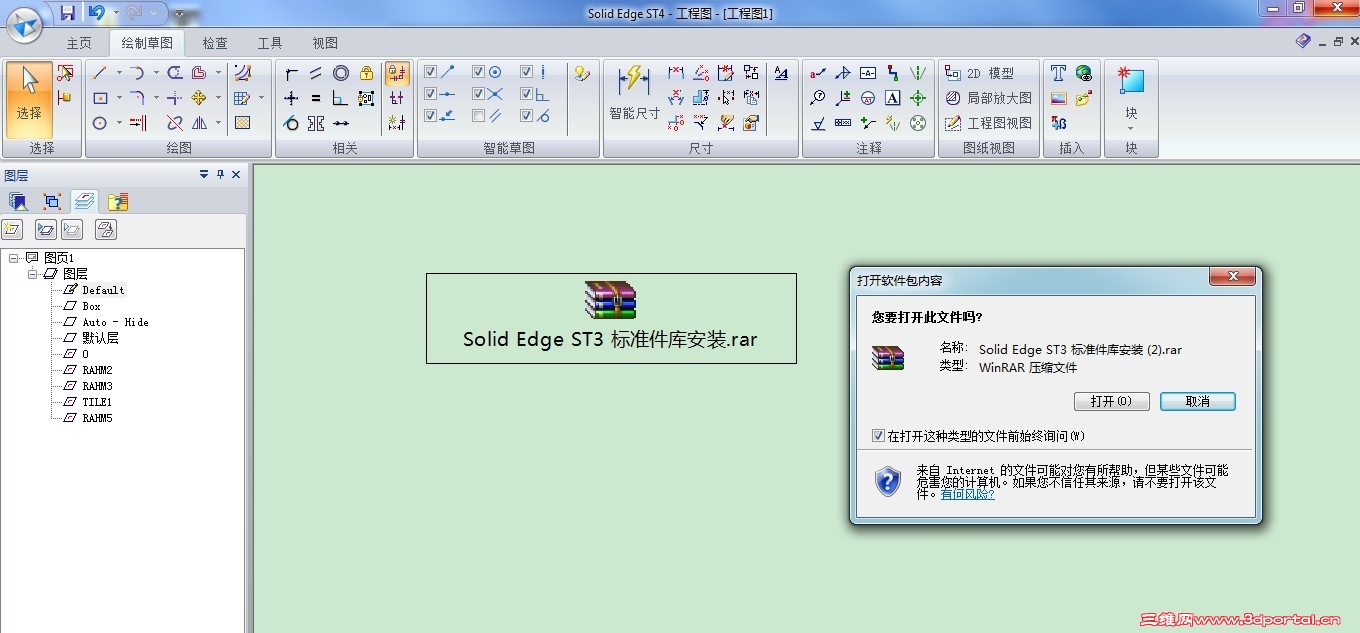Screen dimensions: 1360x633
Task: Click the 工程图视图 button
Action: click(x=988, y=123)
